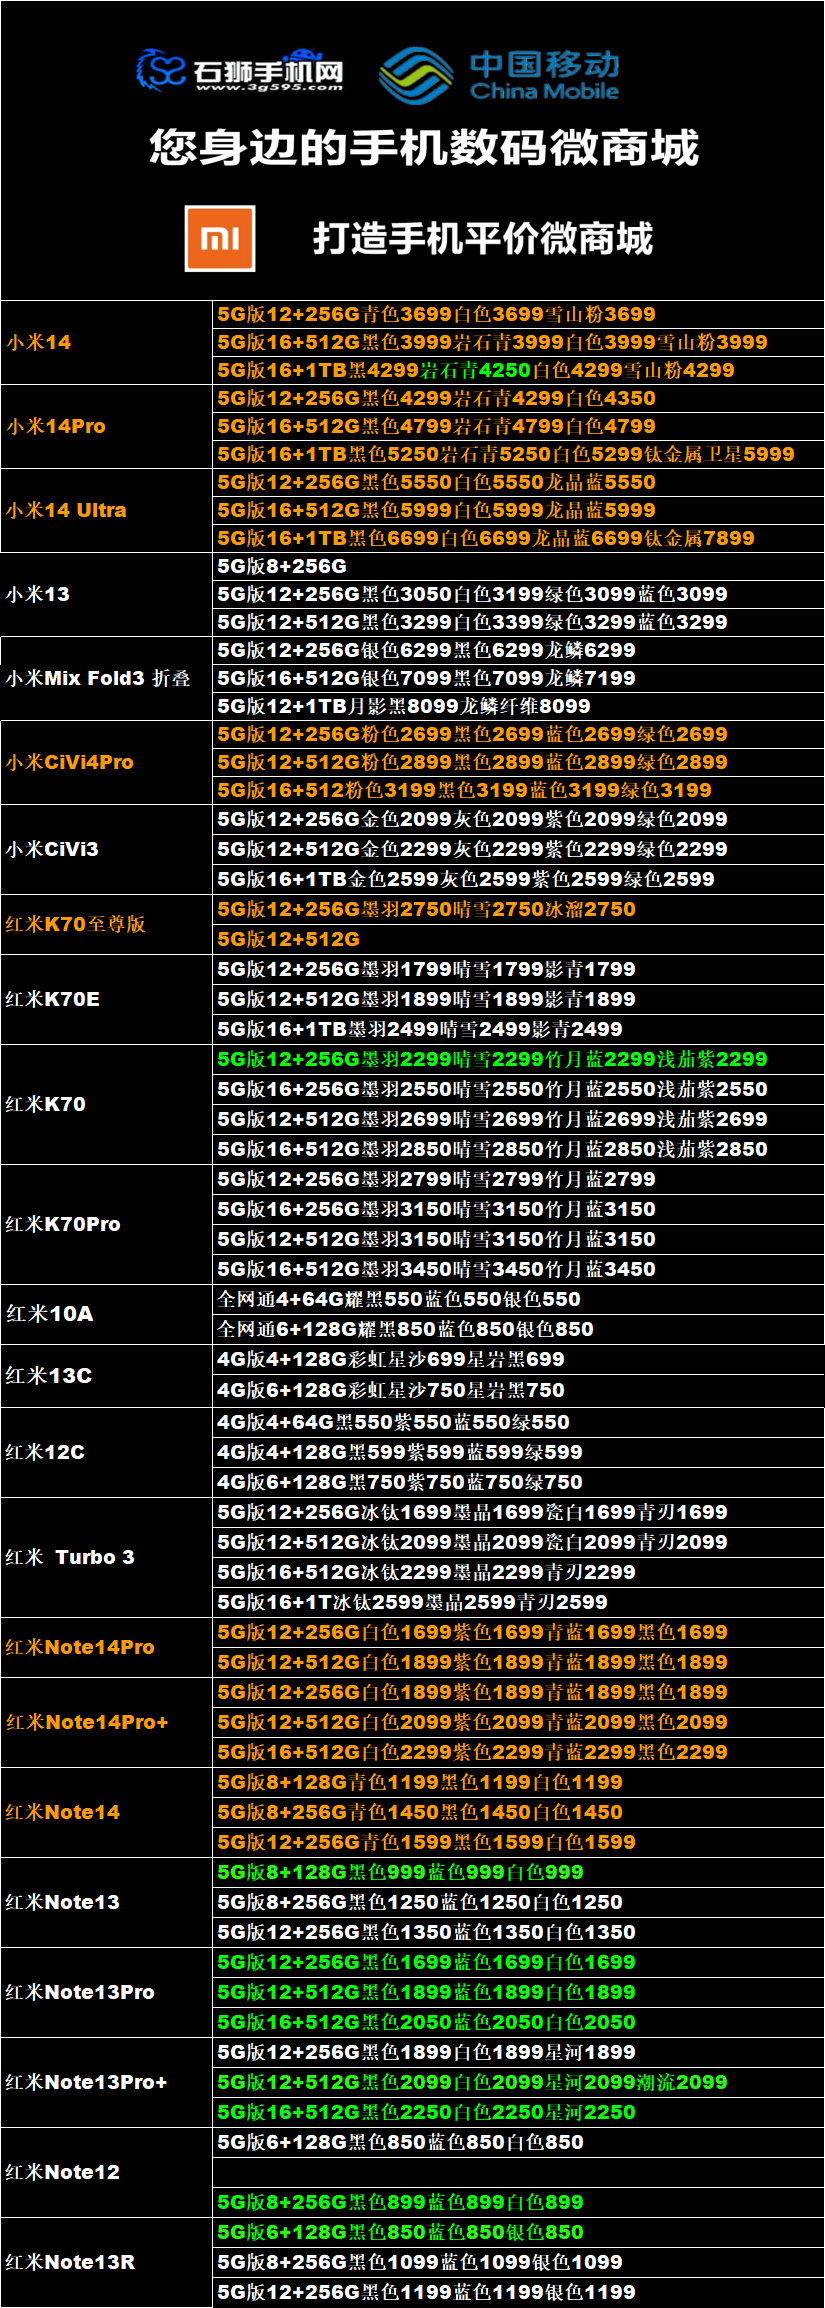Image resolution: width=825 pixels, height=2308 pixels.
Task: Click the 石狮手机网 logo
Action: tap(240, 70)
